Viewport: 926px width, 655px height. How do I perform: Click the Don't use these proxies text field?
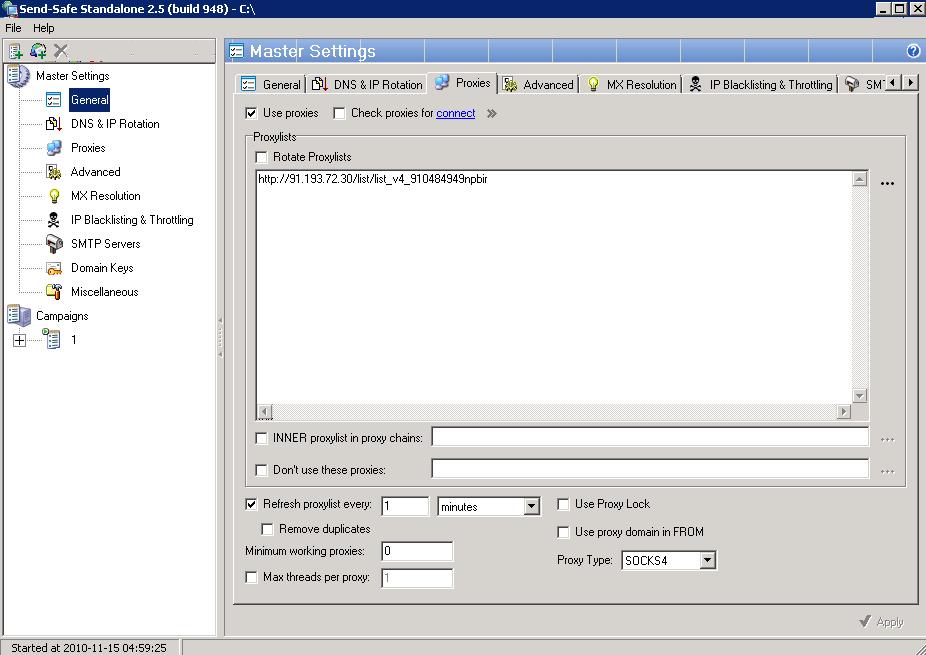click(650, 469)
